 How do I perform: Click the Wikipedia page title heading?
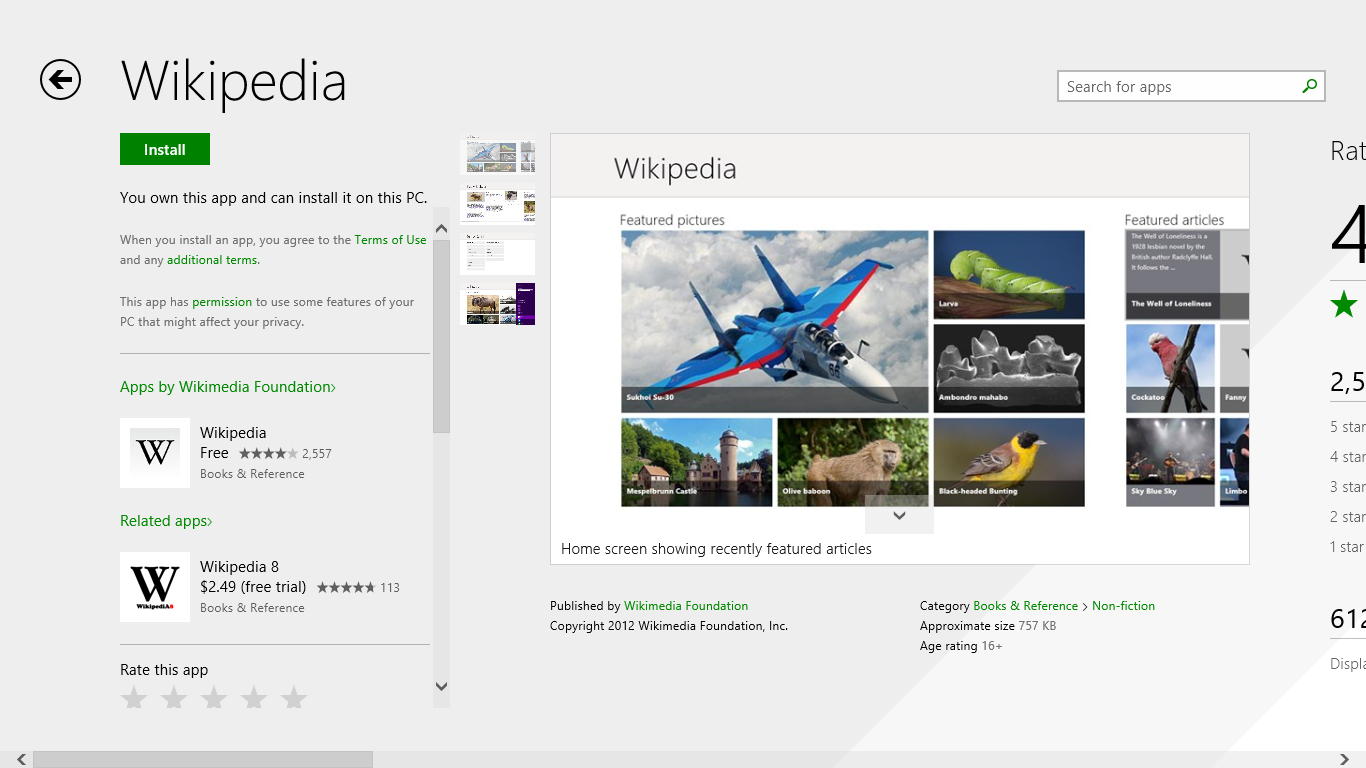[234, 81]
